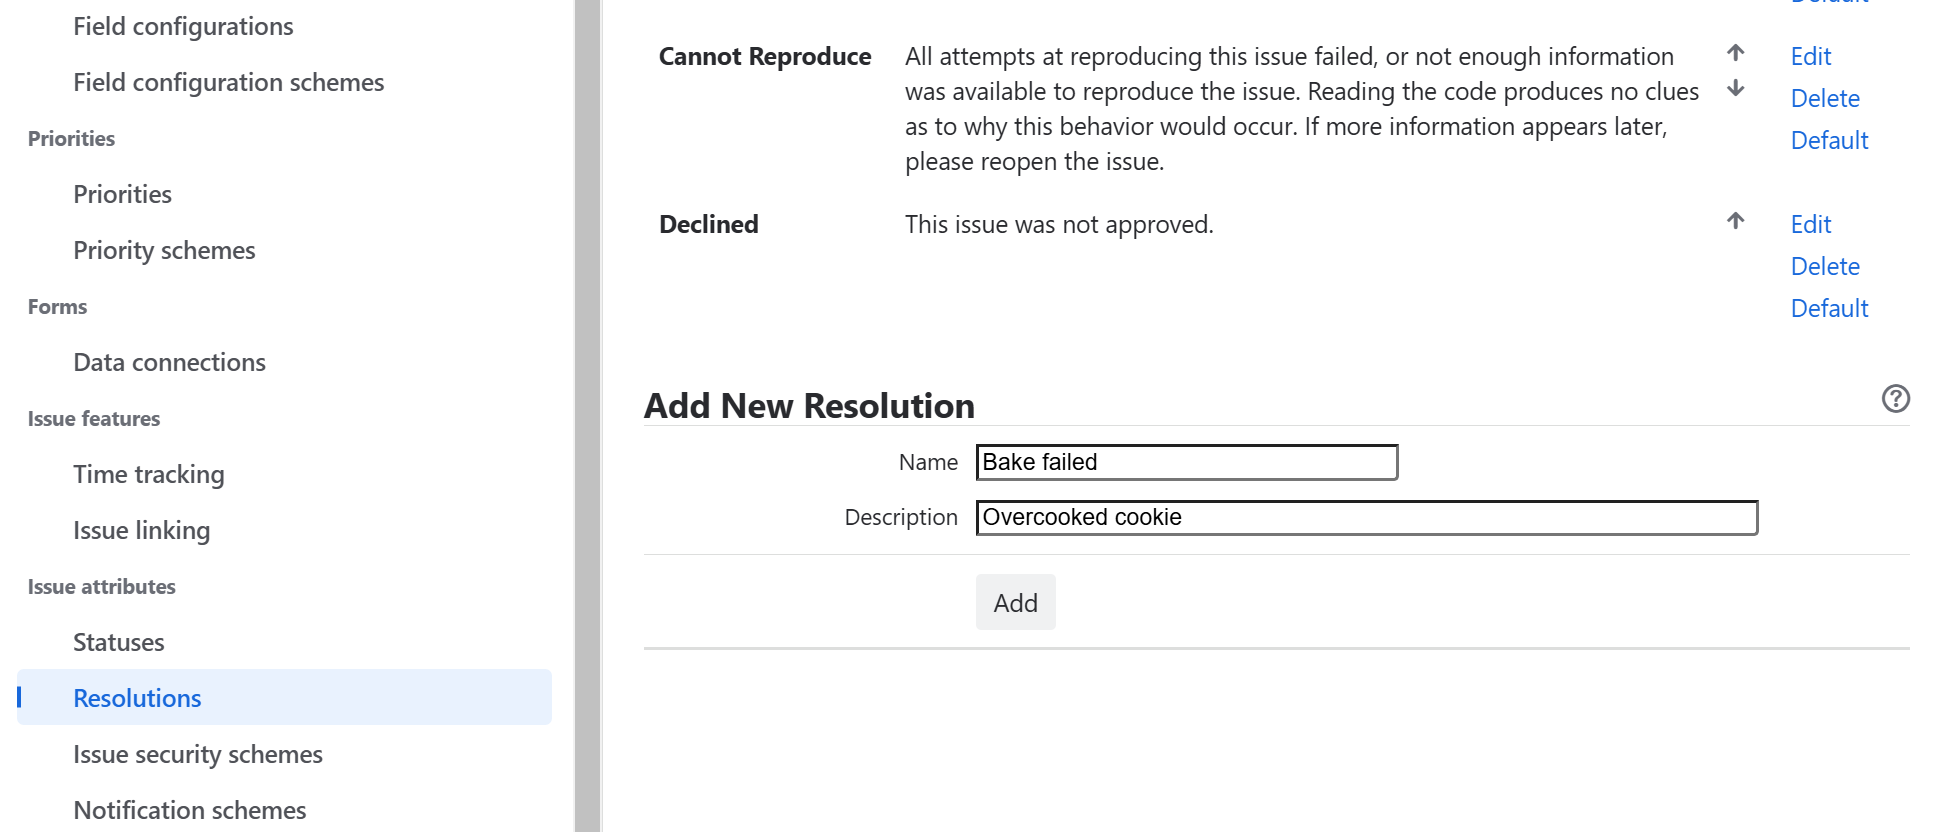Delete the Cannot Reproduce resolution

1825,98
